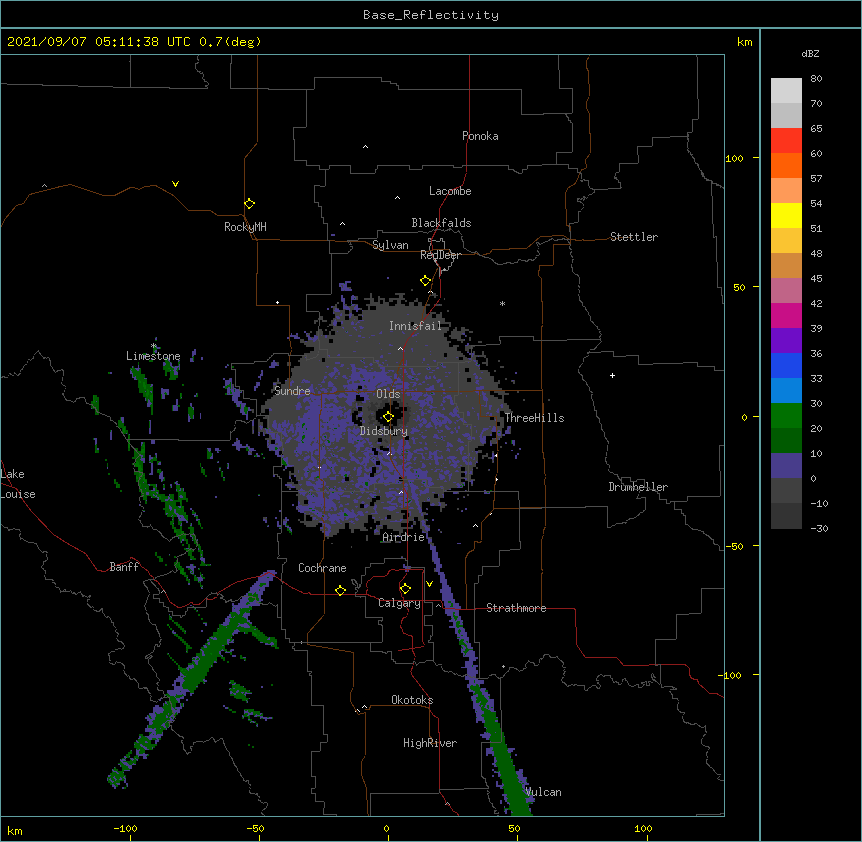Select the purple 39-36 dBZ legend swatch

[x=786, y=341]
